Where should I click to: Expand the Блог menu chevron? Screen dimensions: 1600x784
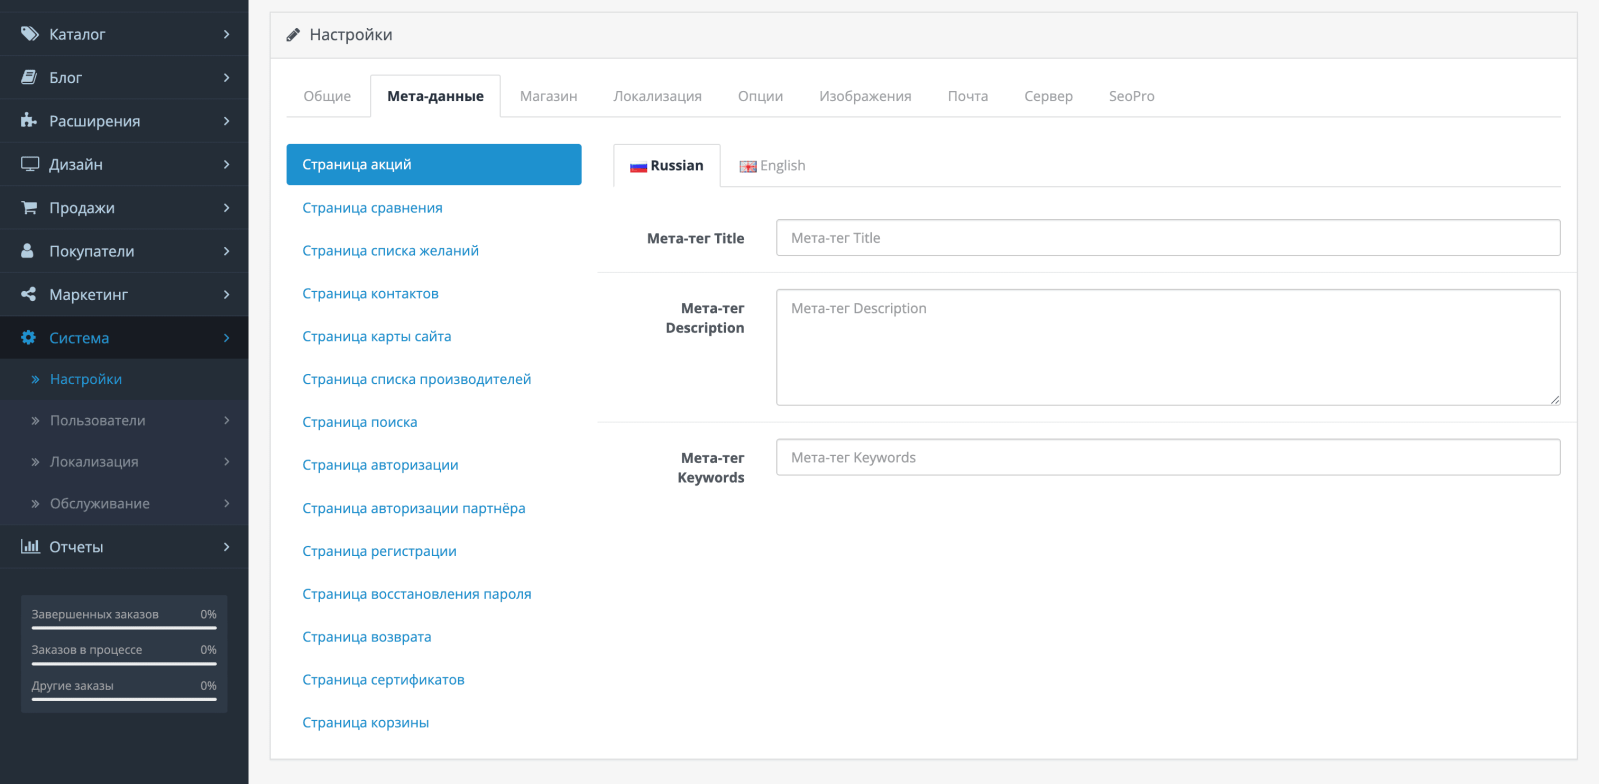[x=227, y=77]
